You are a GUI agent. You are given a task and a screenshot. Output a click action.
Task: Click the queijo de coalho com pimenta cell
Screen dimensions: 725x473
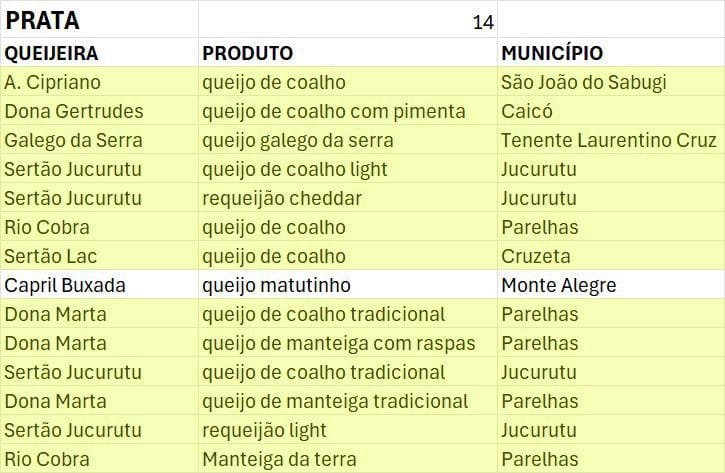(x=347, y=111)
